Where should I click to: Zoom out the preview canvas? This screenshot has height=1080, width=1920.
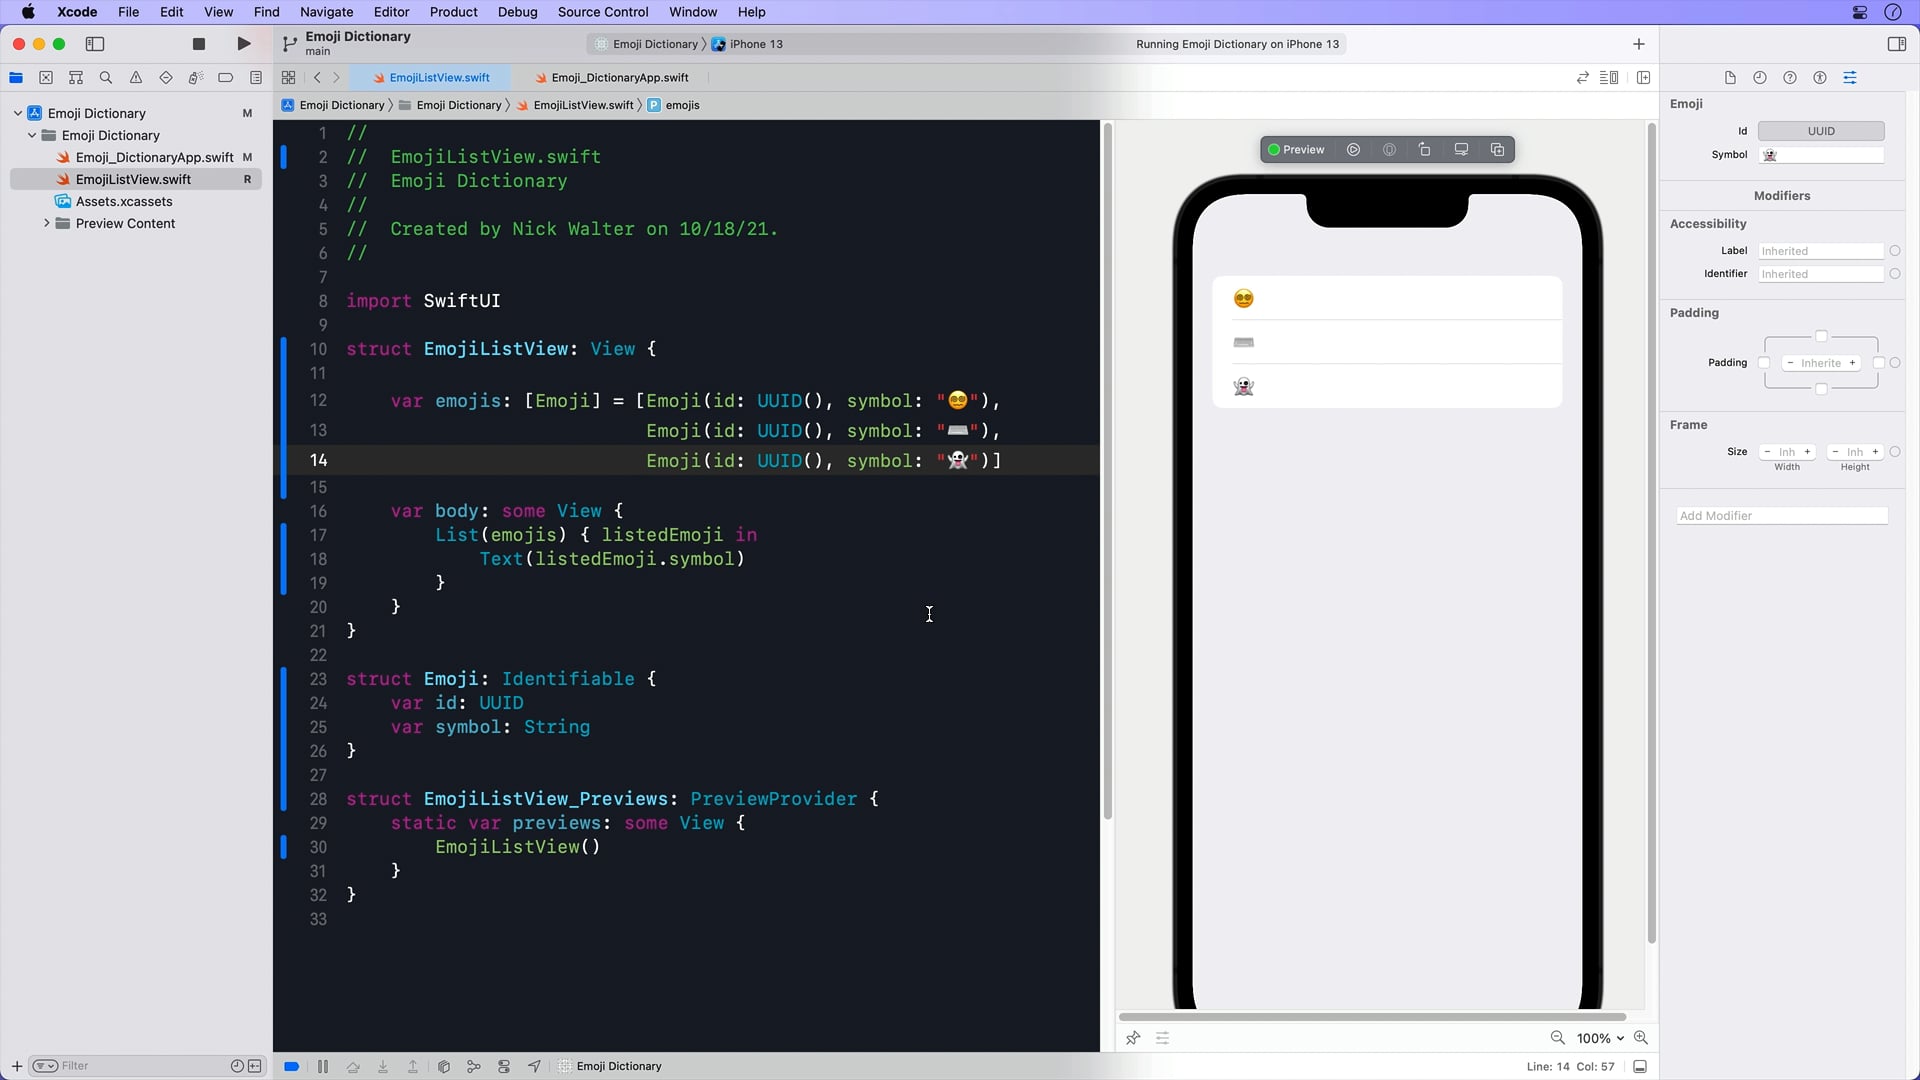[1557, 1038]
